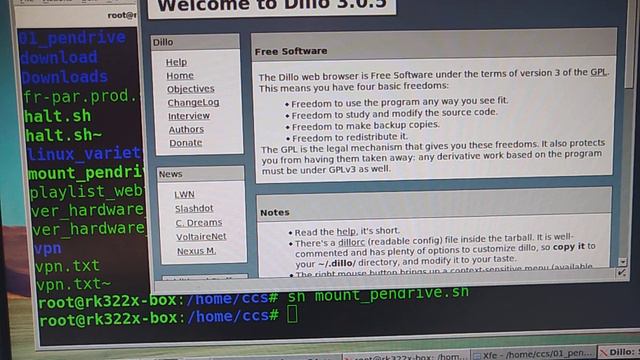Follow the GPL link in Free Software section
This screenshot has width=640, height=360.
pos(599,72)
